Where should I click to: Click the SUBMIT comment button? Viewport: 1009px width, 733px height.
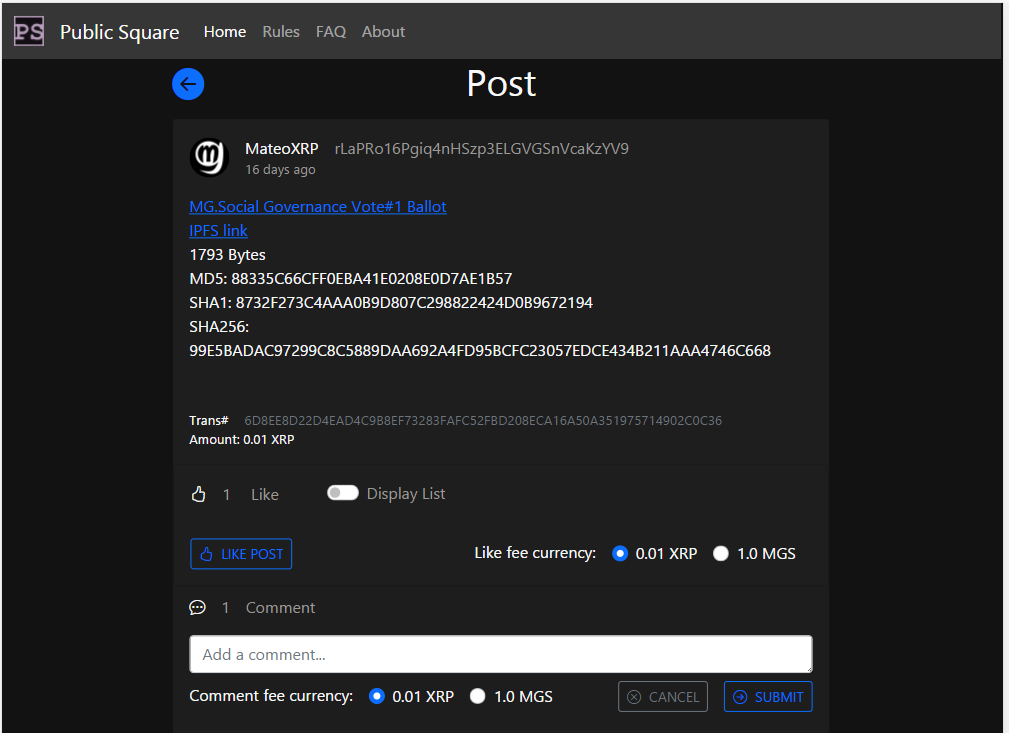pos(768,697)
